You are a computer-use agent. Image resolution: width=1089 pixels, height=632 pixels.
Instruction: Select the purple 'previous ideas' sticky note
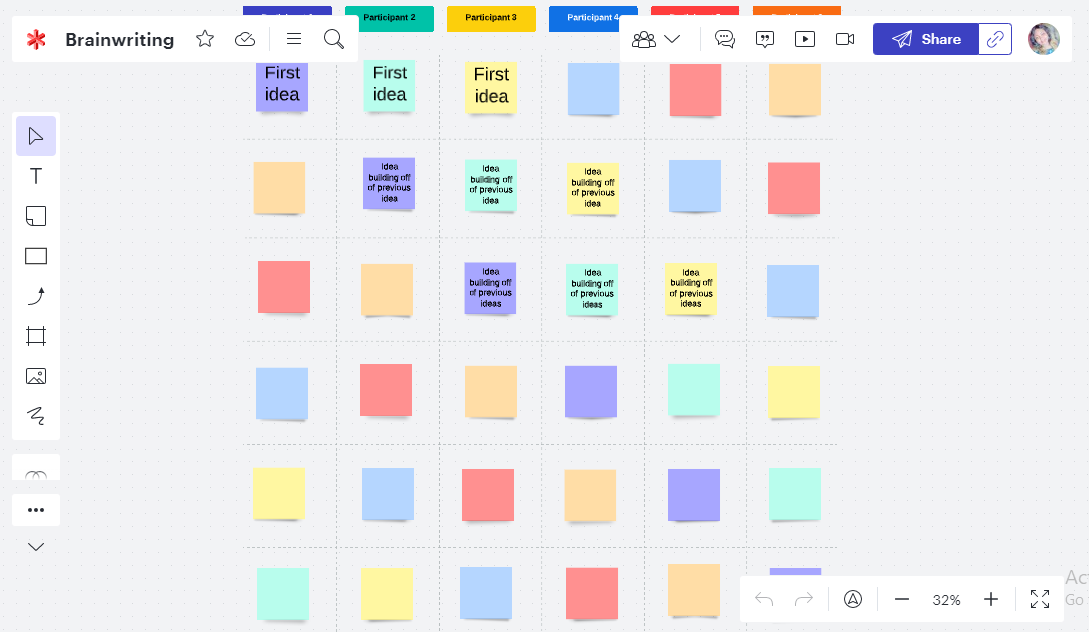pos(490,288)
